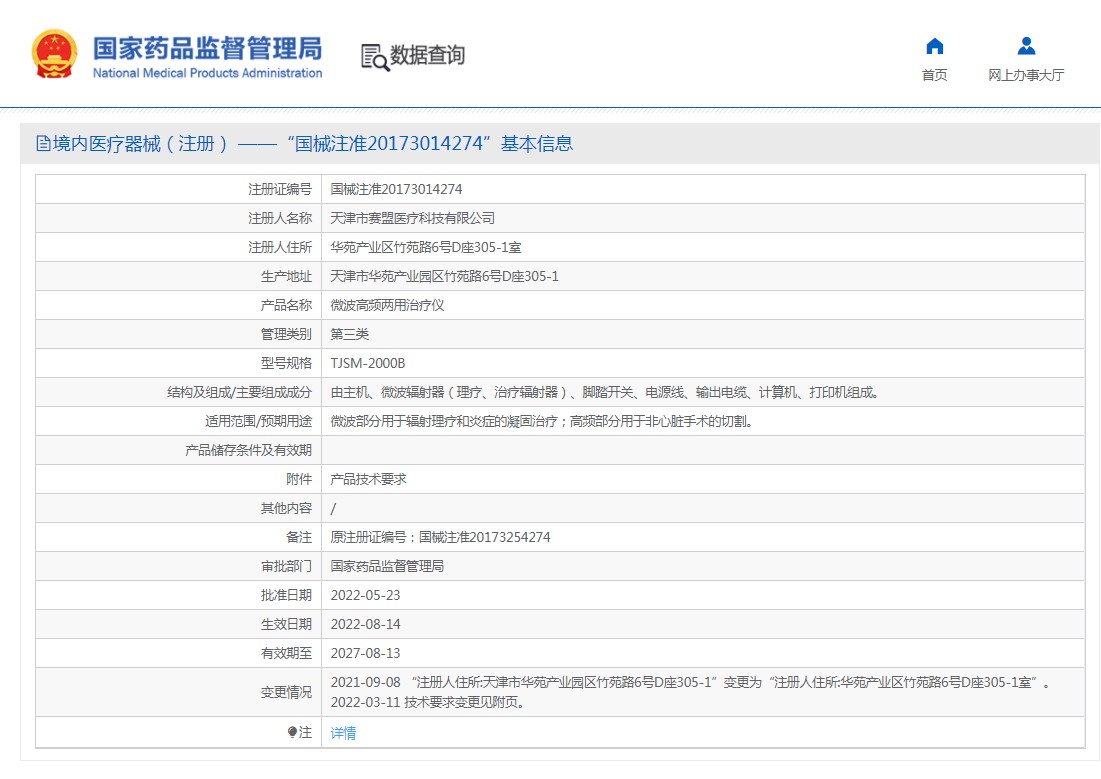The image size is (1101, 779).
Task: Click the 型号规格 label
Action: pos(286,363)
